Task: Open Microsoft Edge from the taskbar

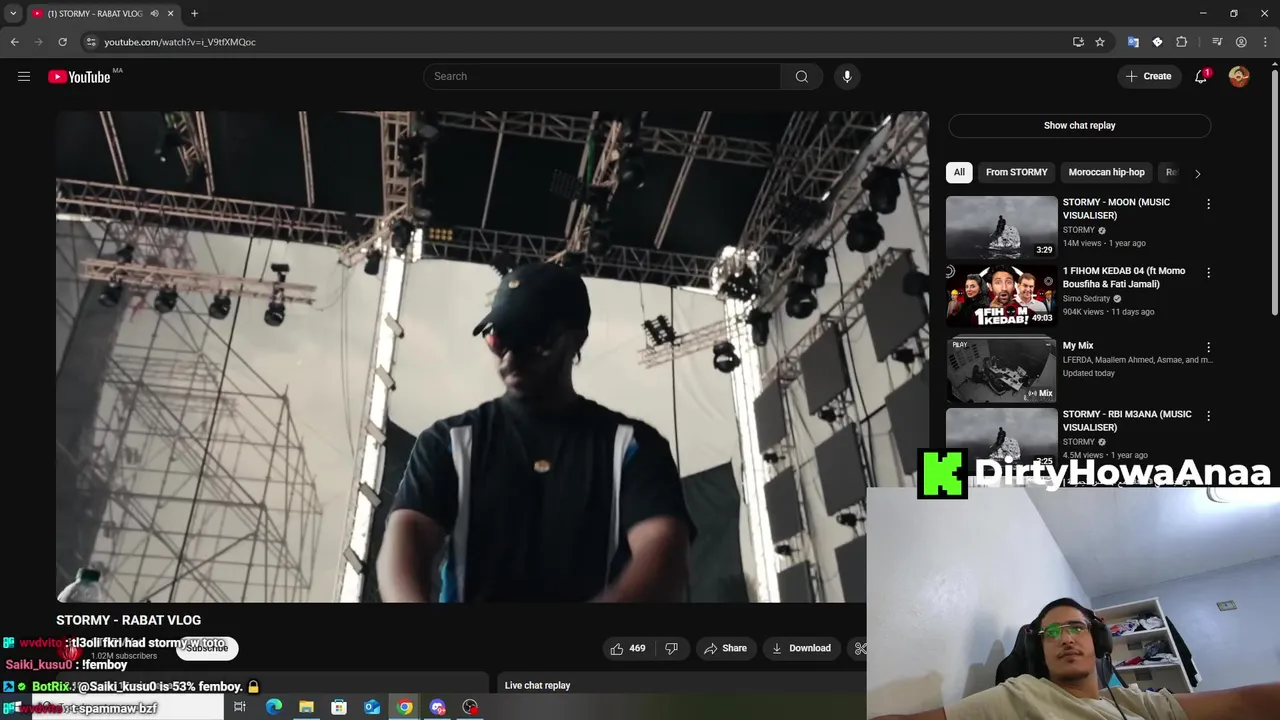Action: (x=273, y=707)
